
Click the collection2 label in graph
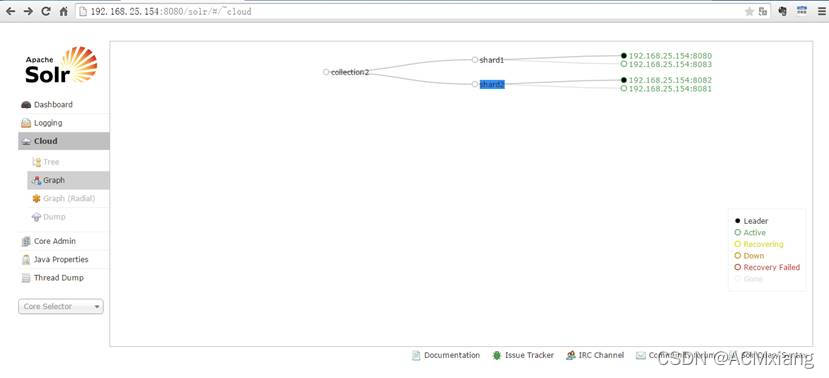350,72
